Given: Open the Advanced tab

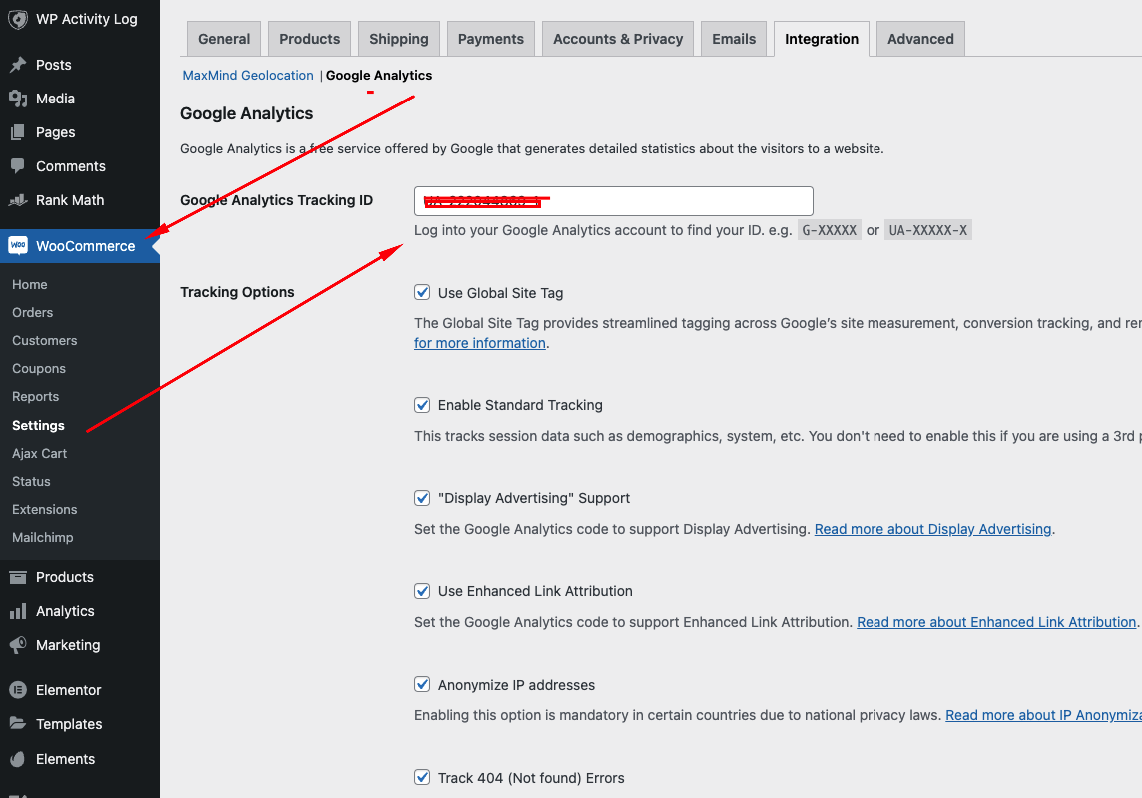Looking at the screenshot, I should click(x=920, y=39).
